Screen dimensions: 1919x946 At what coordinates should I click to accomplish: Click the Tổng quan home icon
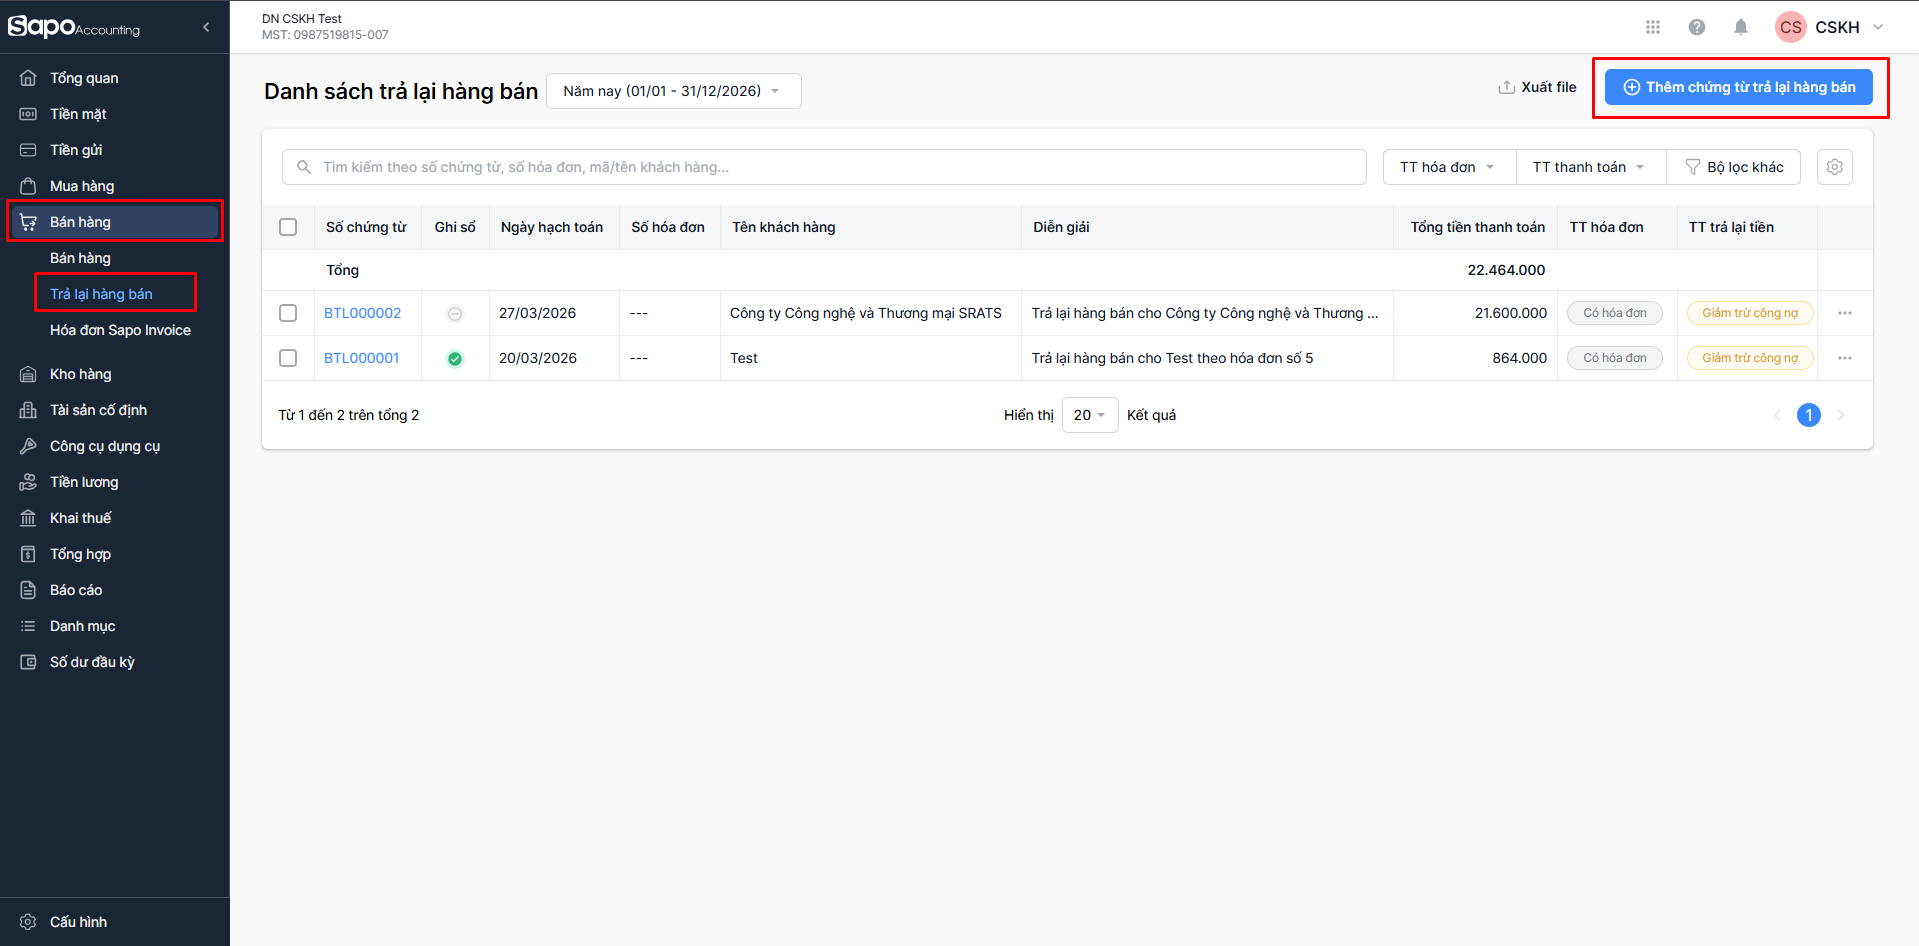pyautogui.click(x=28, y=78)
